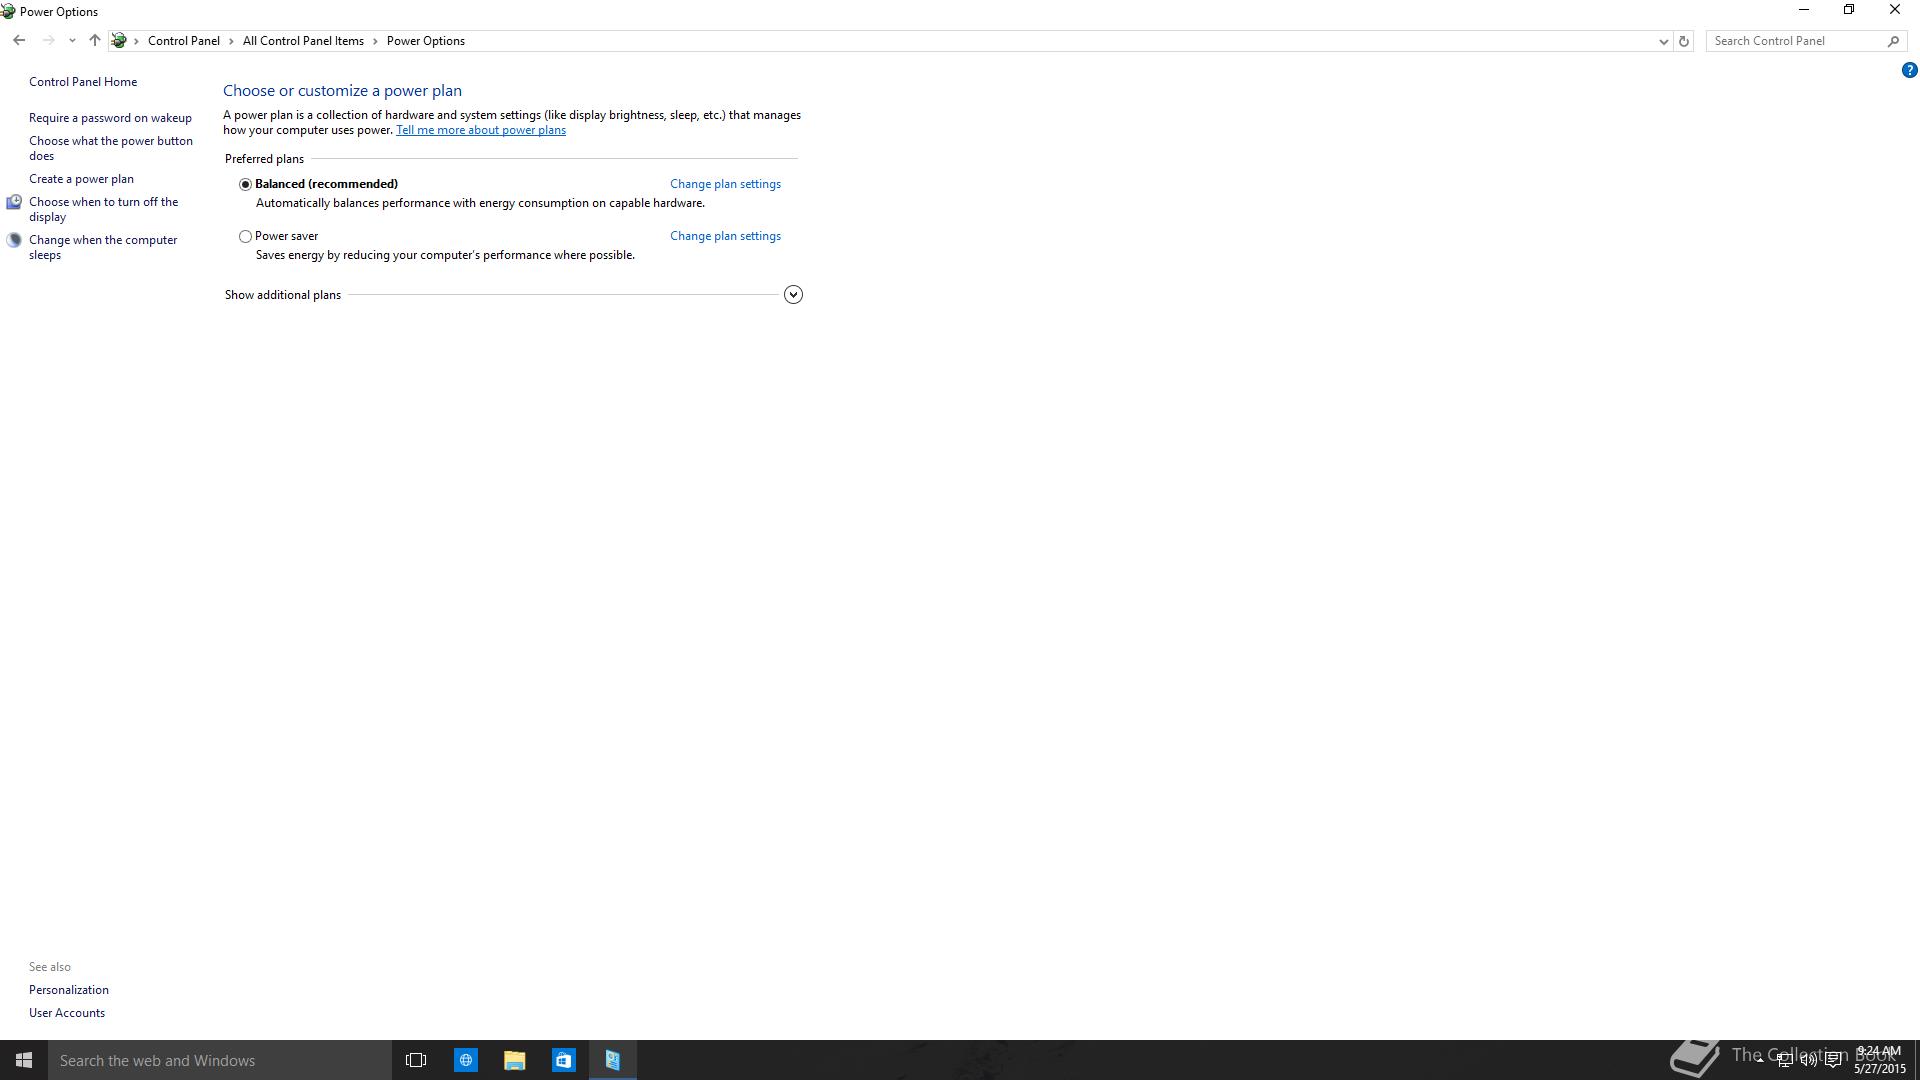Click the Refresh button in address bar

tap(1683, 41)
